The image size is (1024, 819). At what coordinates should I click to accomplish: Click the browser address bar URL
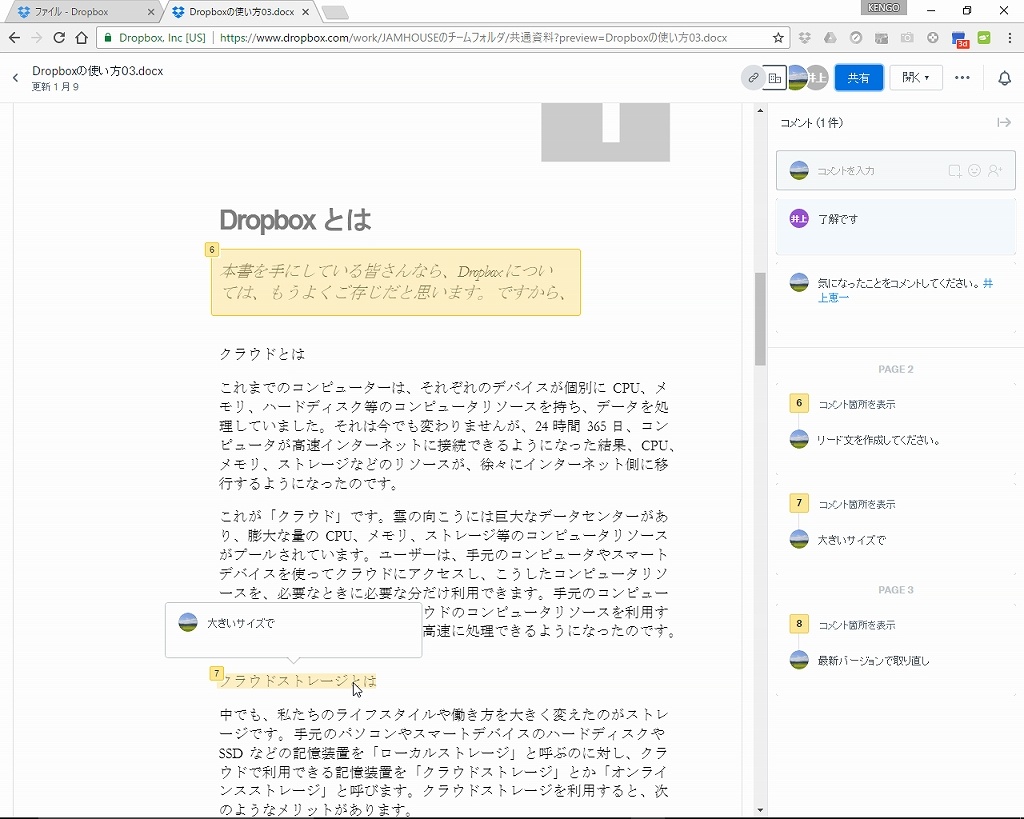[473, 38]
